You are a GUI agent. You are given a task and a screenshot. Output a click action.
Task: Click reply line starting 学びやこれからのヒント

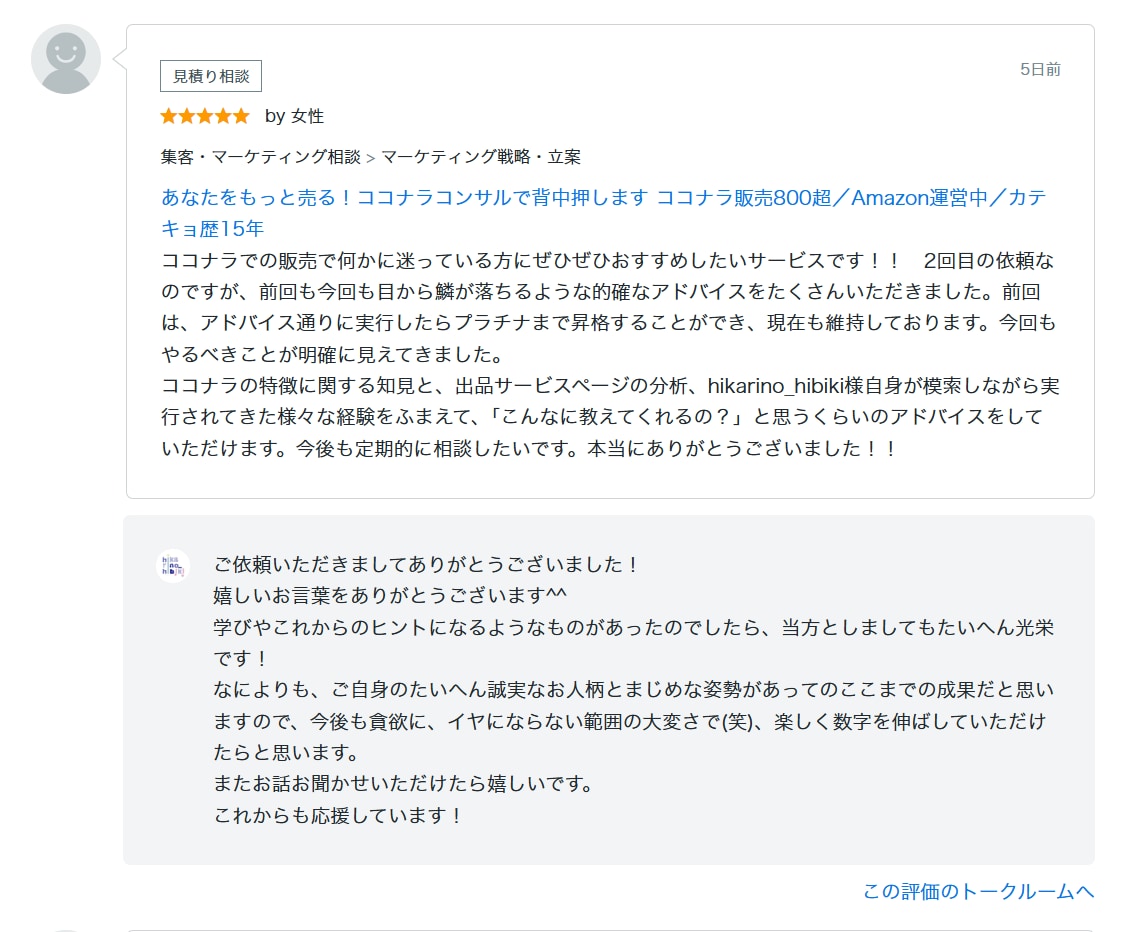(x=633, y=643)
